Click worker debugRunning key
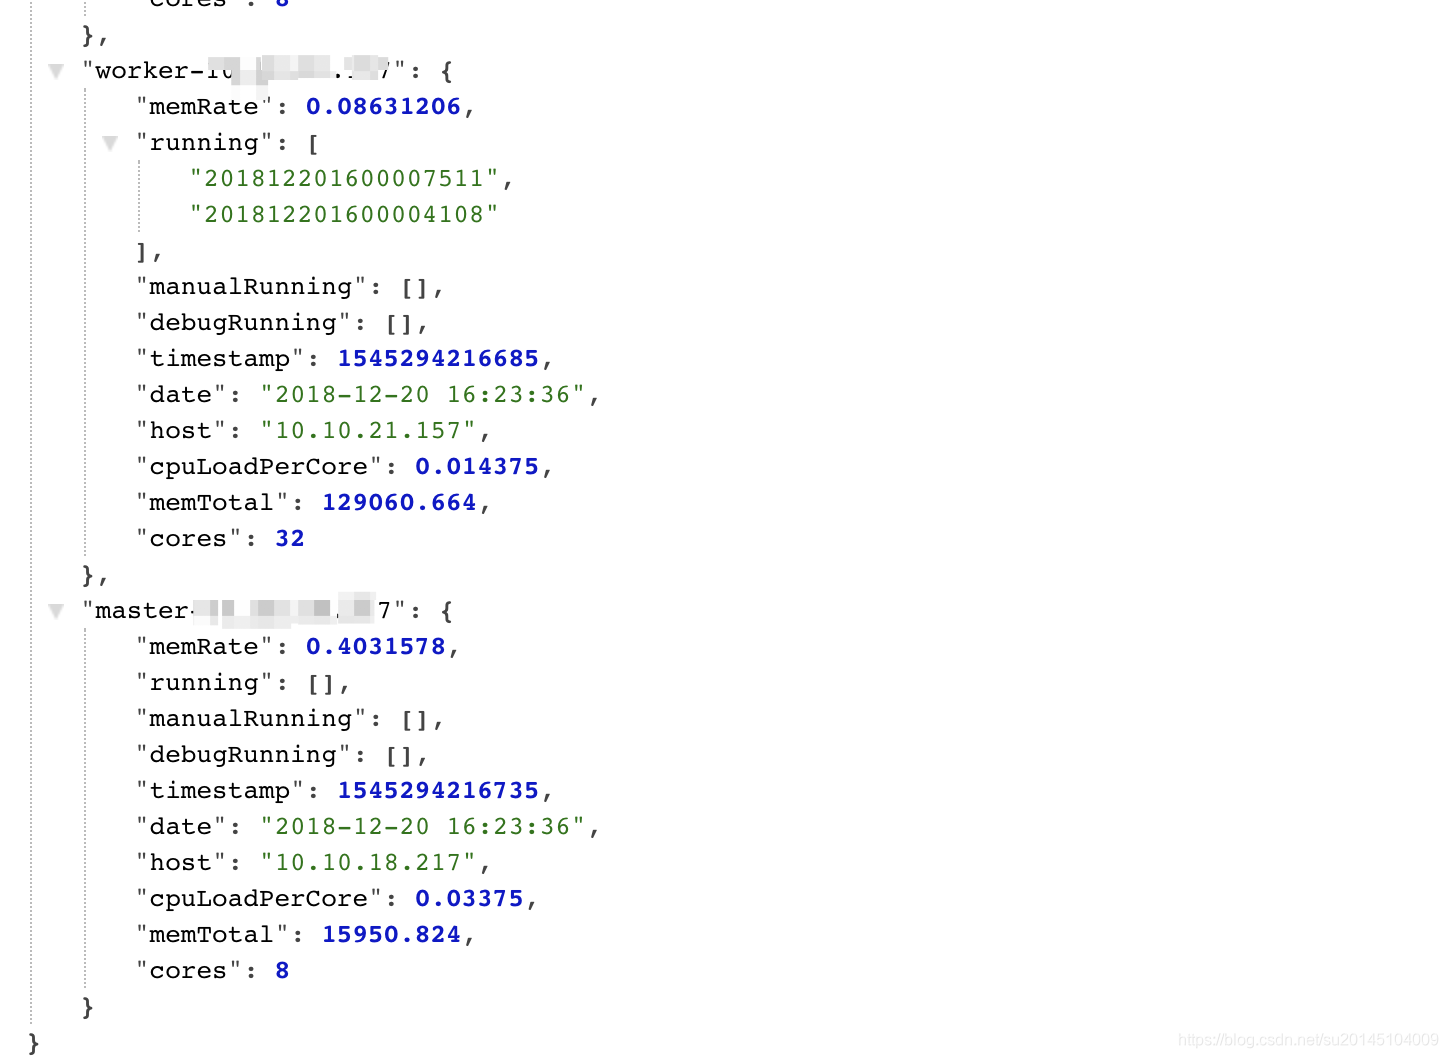The image size is (1448, 1058). (x=244, y=323)
